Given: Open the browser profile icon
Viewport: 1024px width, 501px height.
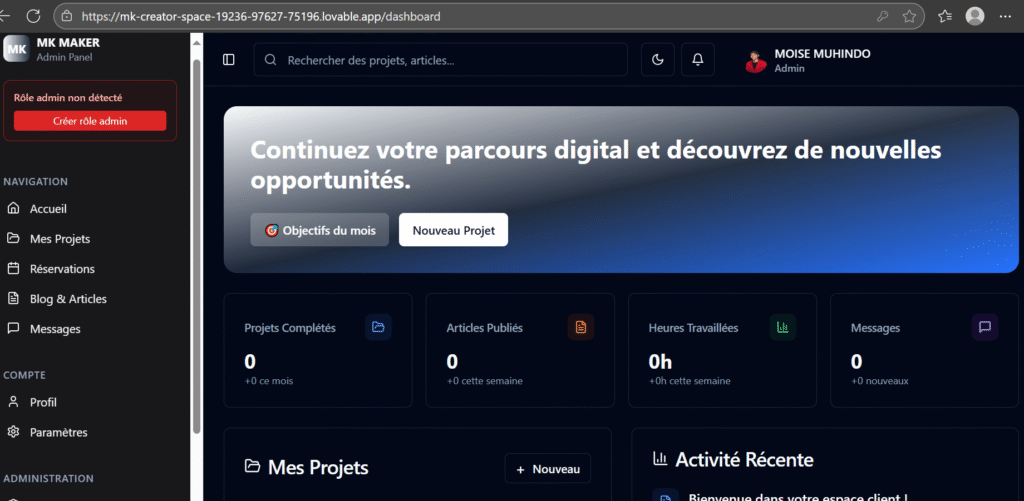Looking at the screenshot, I should click(975, 16).
